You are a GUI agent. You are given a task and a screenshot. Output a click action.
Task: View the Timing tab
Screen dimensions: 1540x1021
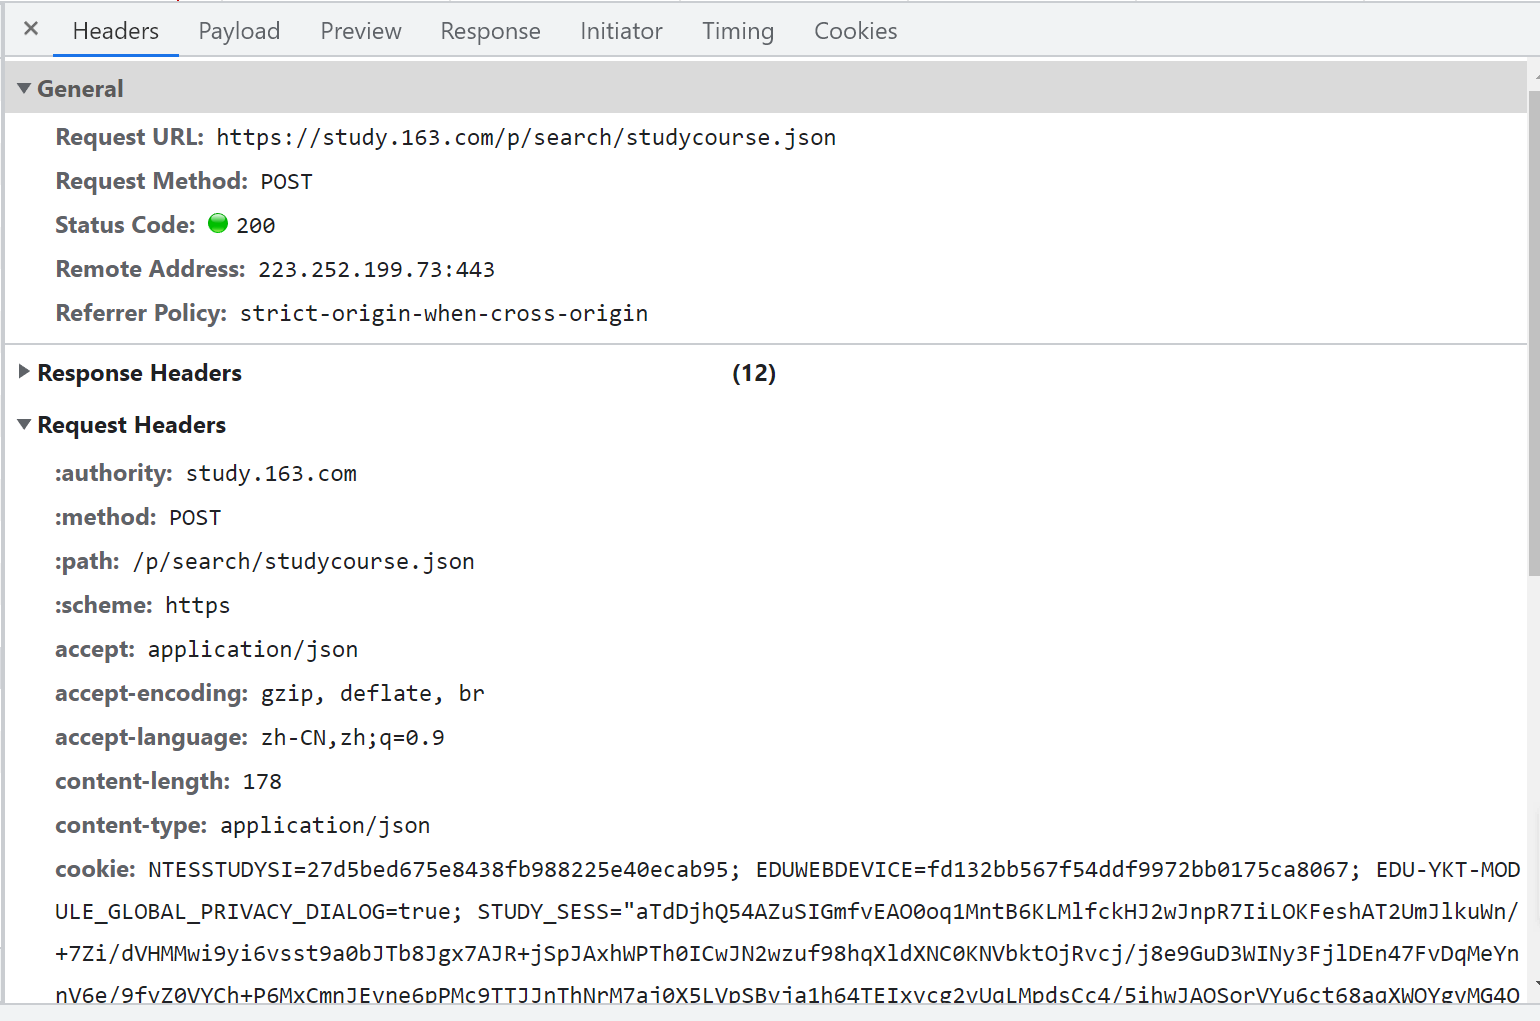[x=737, y=31]
